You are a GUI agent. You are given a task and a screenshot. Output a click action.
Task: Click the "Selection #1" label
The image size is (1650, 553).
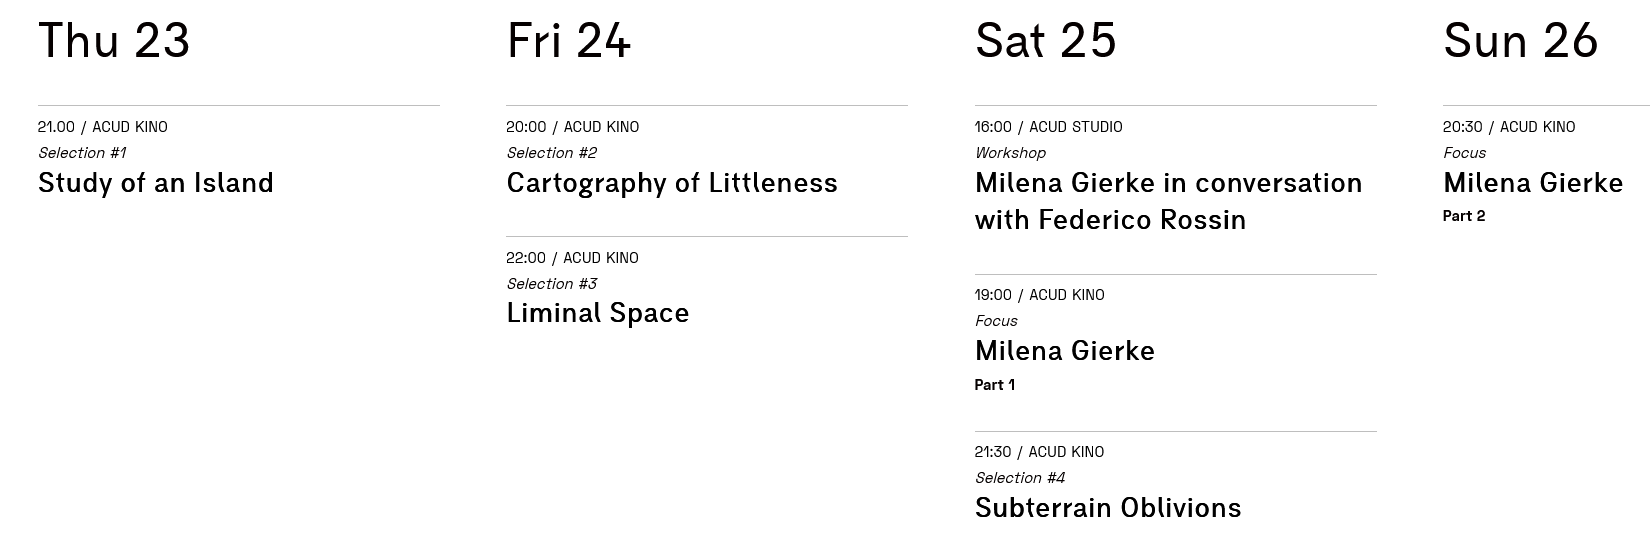pos(82,153)
